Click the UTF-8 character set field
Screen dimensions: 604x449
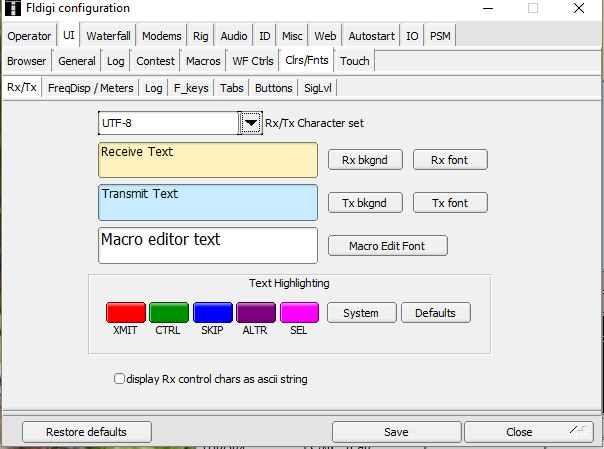[167, 123]
